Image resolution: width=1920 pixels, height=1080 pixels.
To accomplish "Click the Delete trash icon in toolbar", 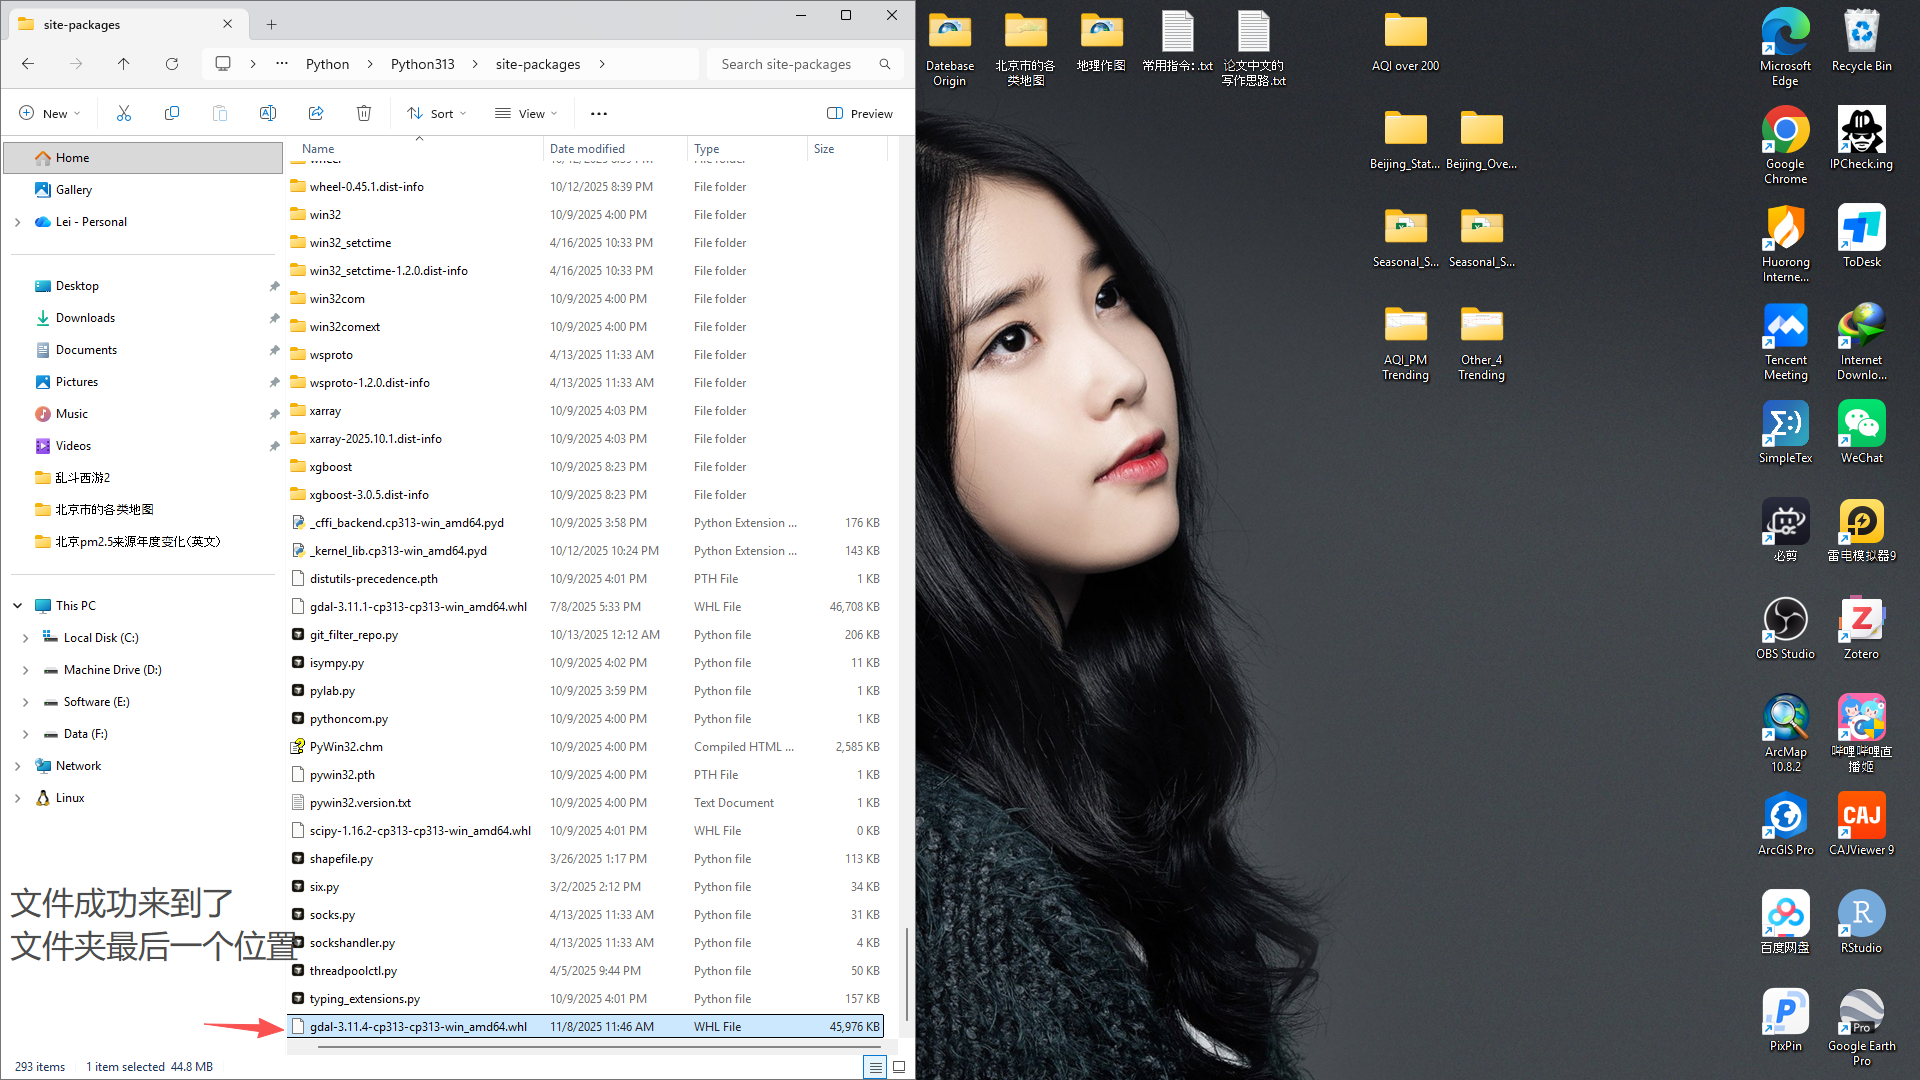I will click(x=364, y=114).
